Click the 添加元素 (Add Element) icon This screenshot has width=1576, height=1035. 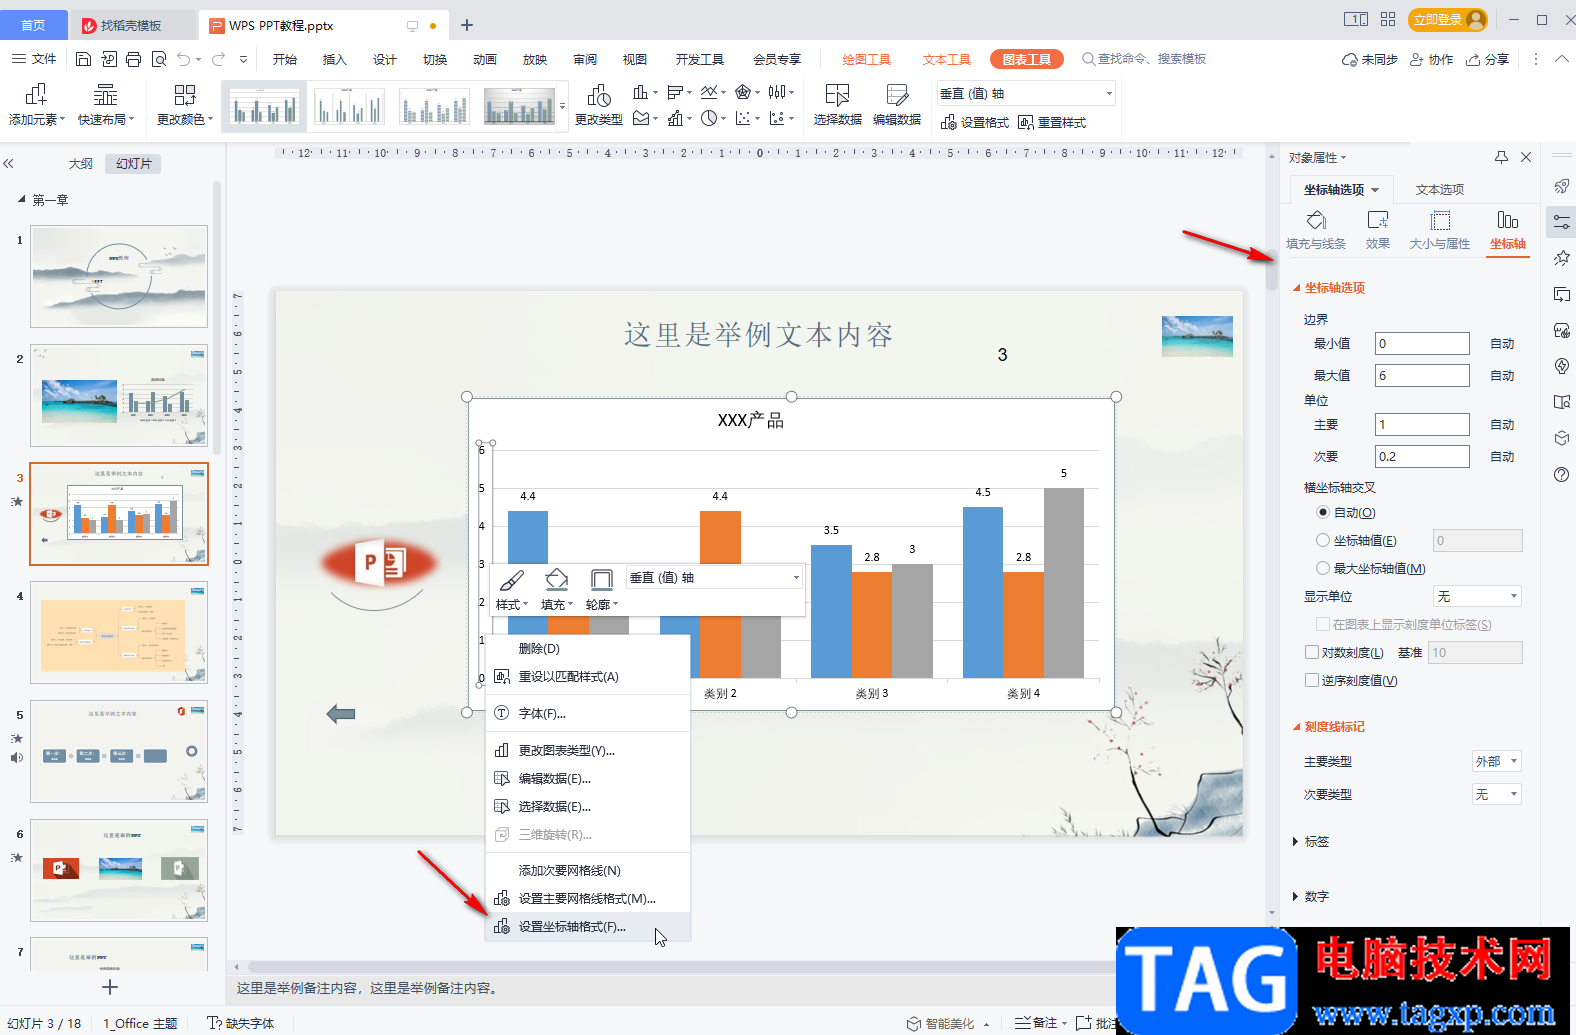(36, 95)
